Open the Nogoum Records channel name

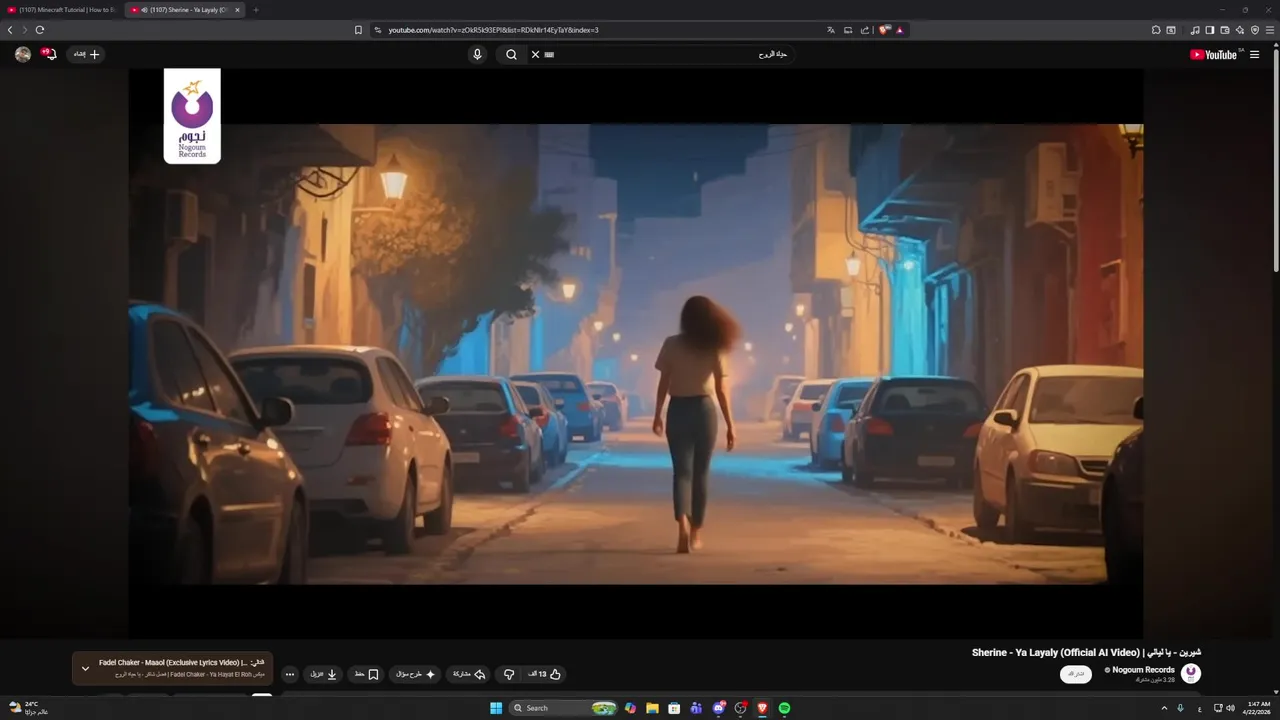click(x=1143, y=670)
